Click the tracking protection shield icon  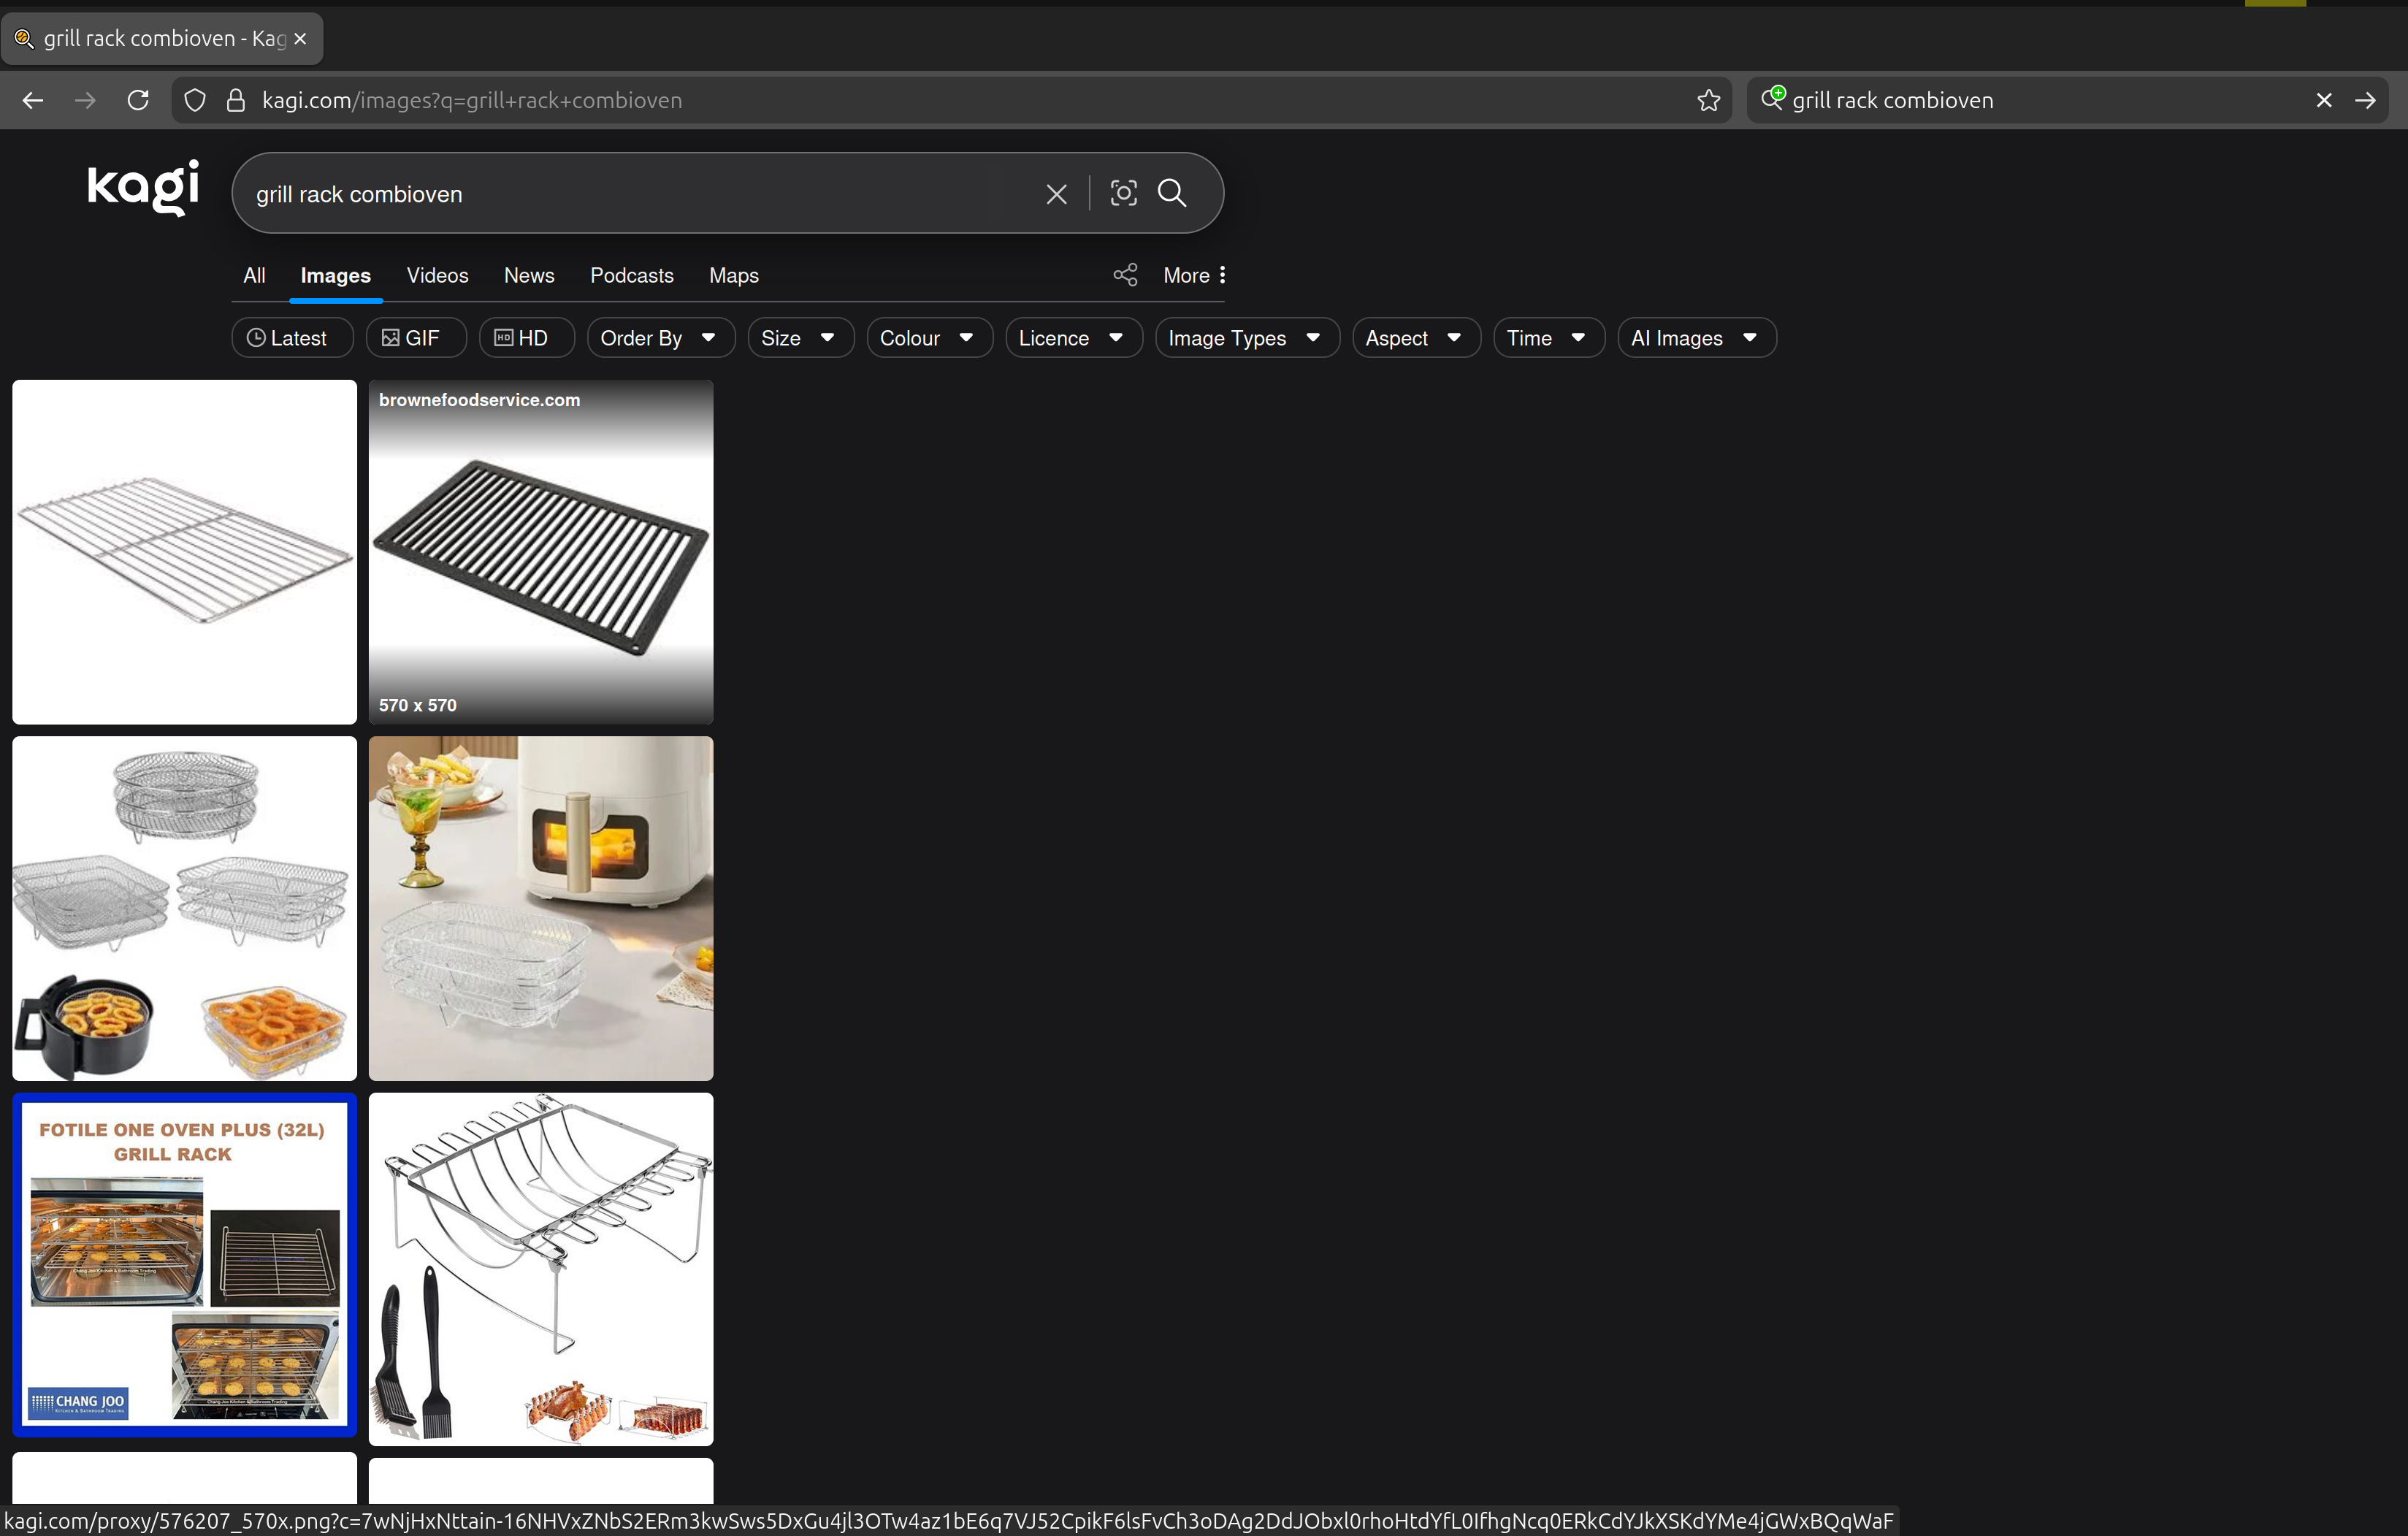(x=194, y=100)
